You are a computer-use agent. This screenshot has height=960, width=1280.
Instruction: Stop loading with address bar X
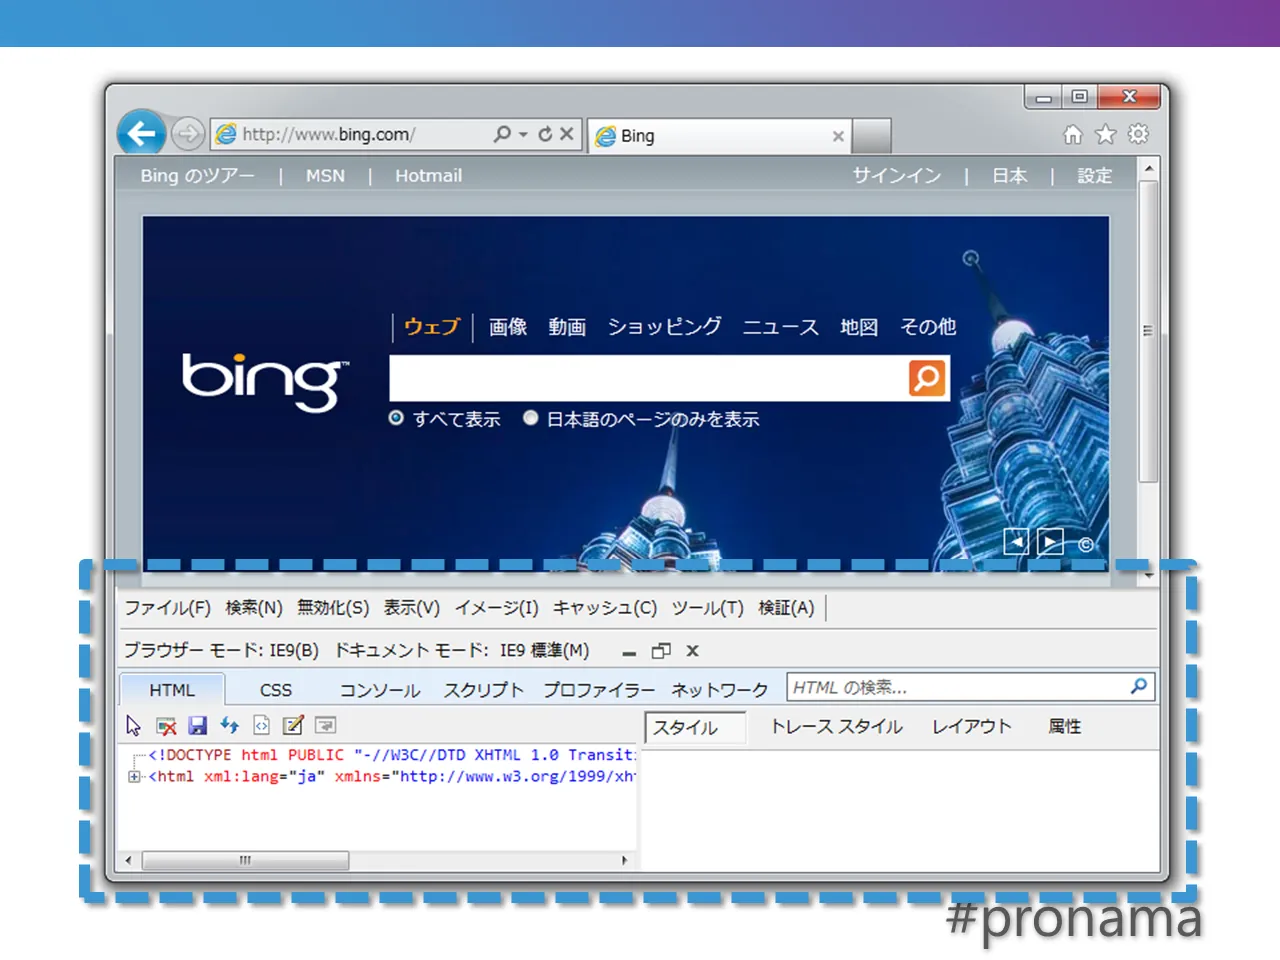click(x=567, y=134)
